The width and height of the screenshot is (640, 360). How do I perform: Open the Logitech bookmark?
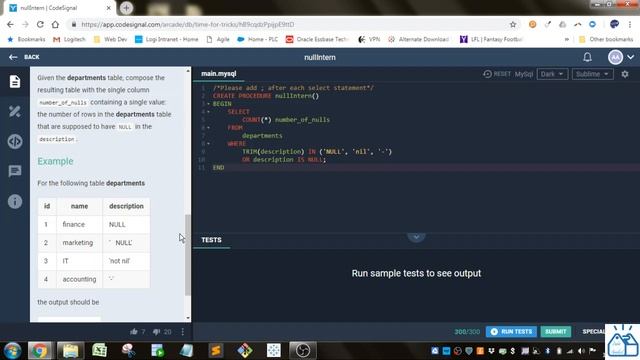[69, 39]
